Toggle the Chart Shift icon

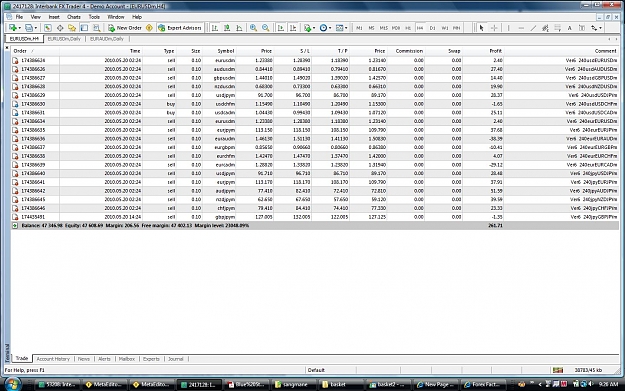click(293, 28)
